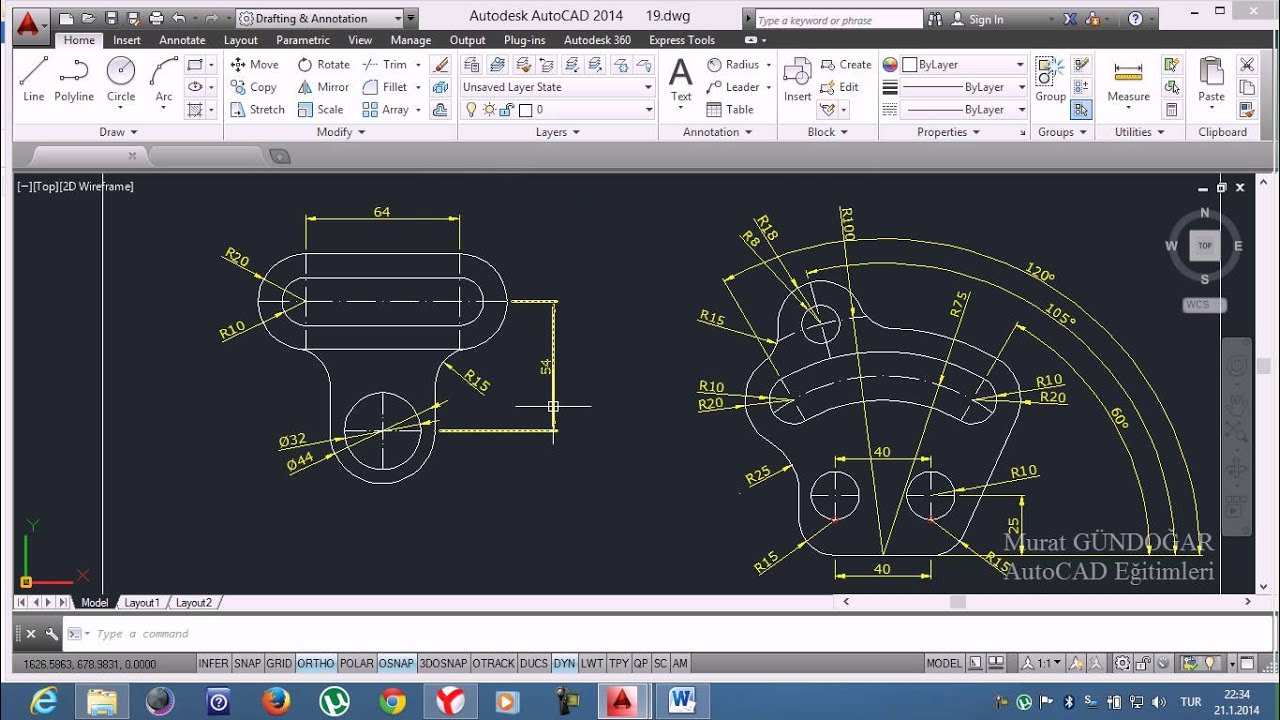Open the Layout1 tab
Viewport: 1280px width, 720px height.
pyautogui.click(x=141, y=603)
